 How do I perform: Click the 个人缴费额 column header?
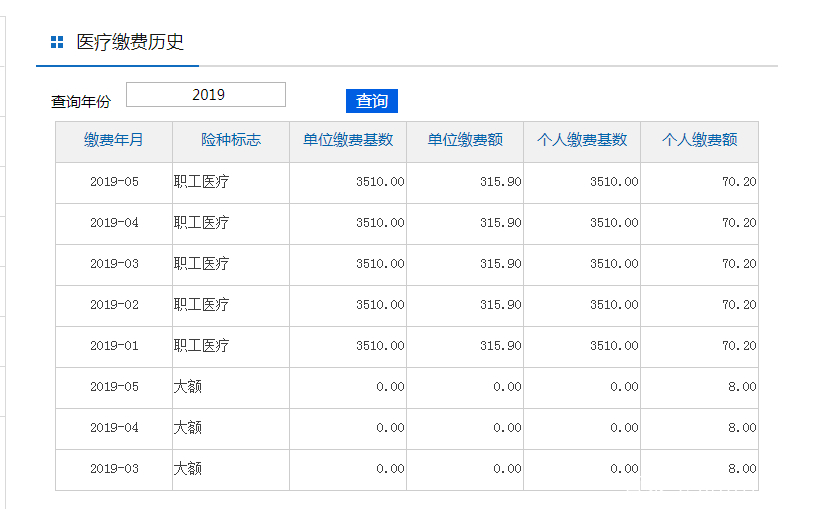click(699, 140)
